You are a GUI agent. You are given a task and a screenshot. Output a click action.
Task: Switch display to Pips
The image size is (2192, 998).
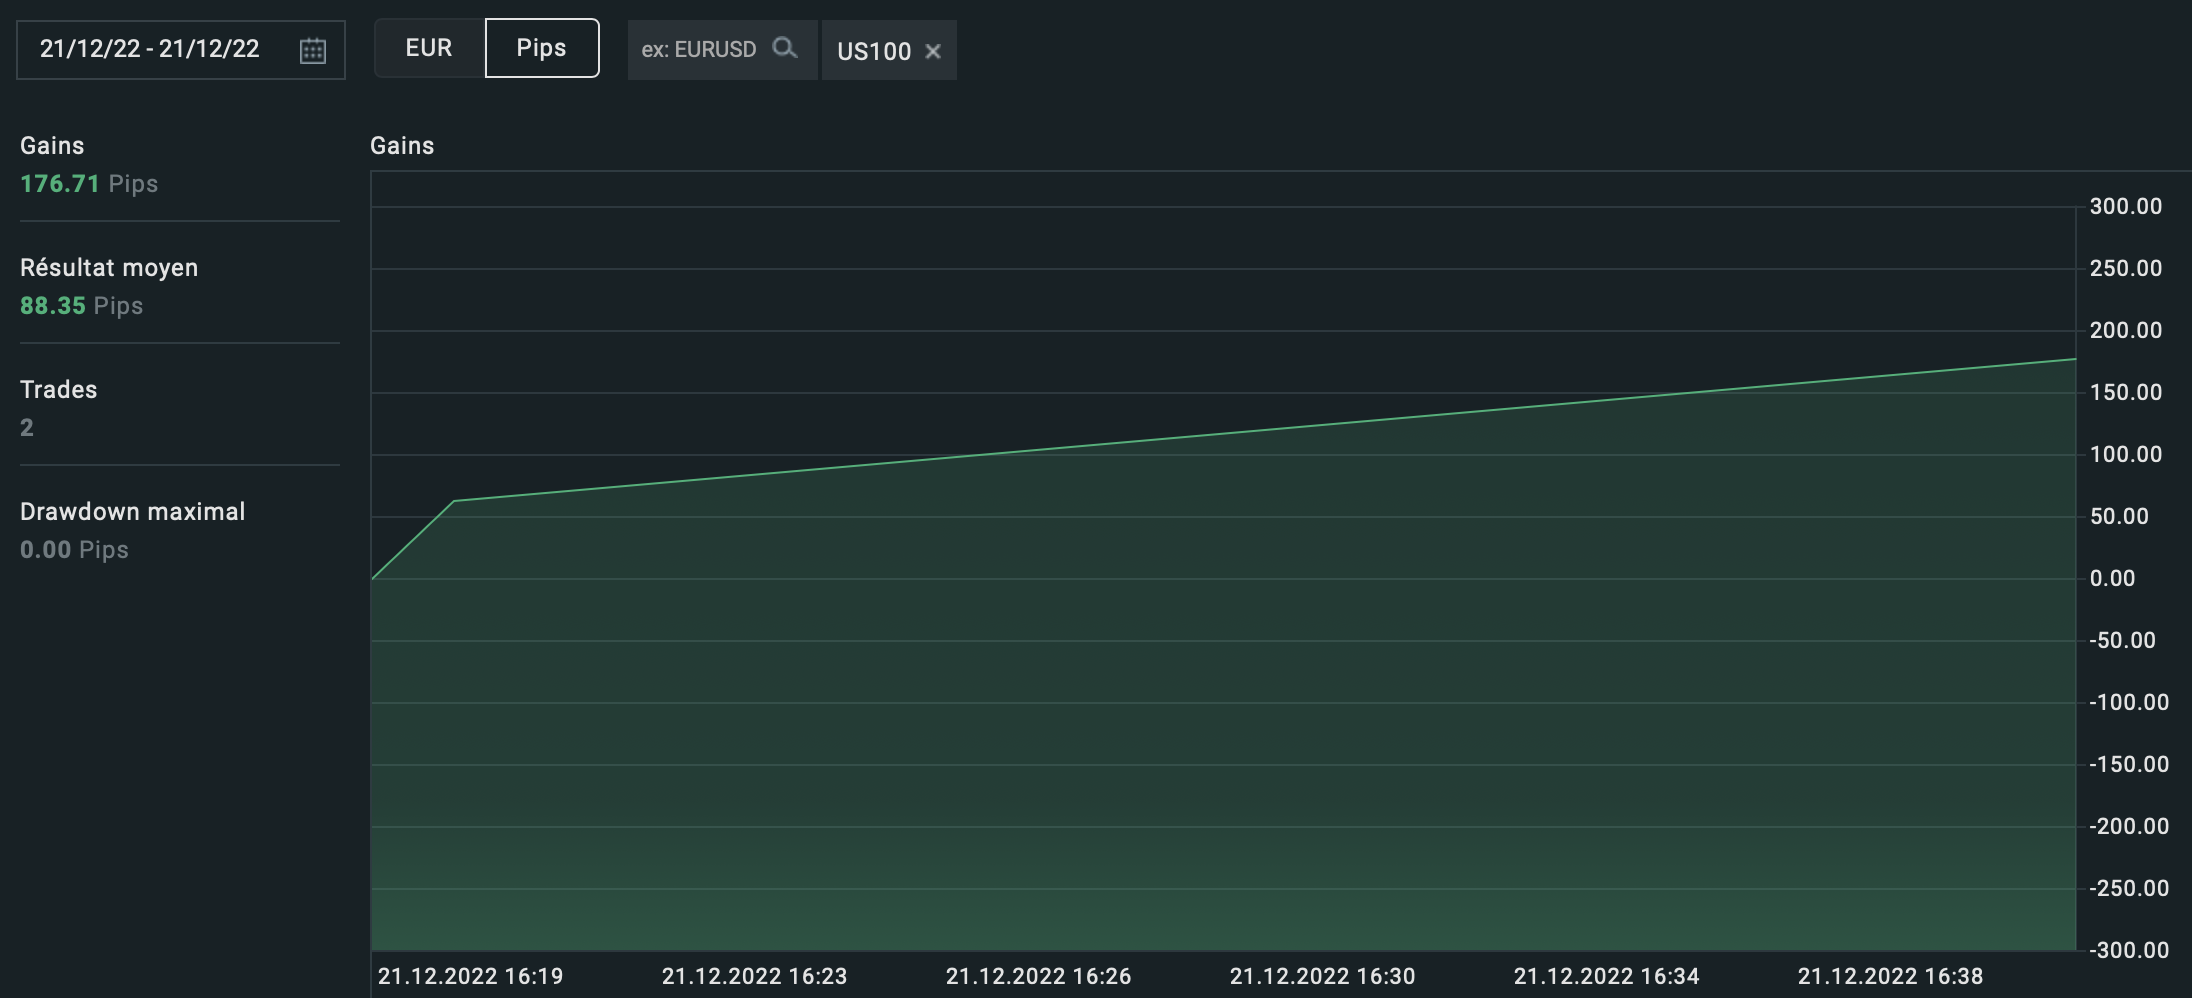point(542,48)
